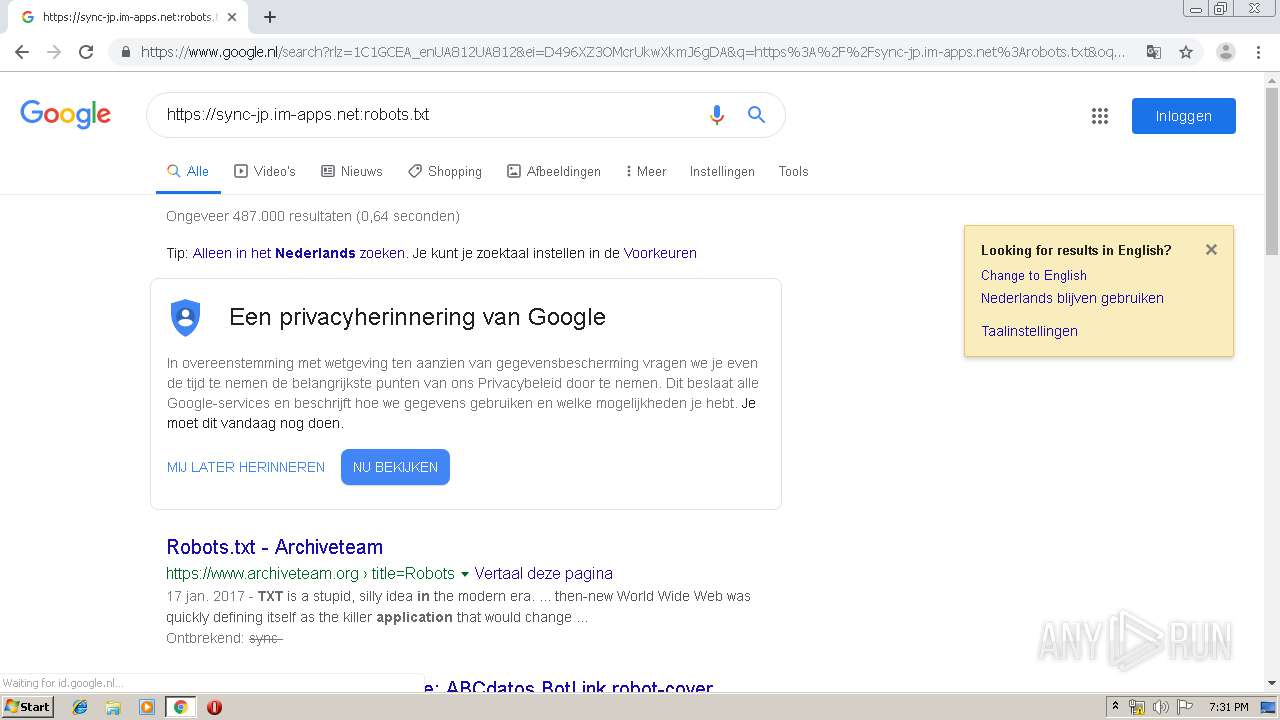Open the Chrome profile avatar icon

tap(1225, 52)
